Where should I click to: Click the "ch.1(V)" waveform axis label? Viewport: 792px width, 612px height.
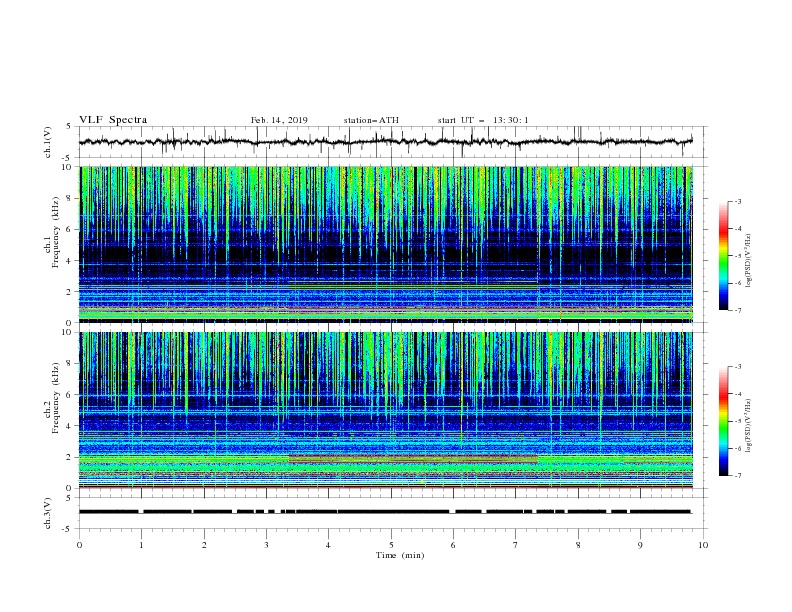[48, 142]
